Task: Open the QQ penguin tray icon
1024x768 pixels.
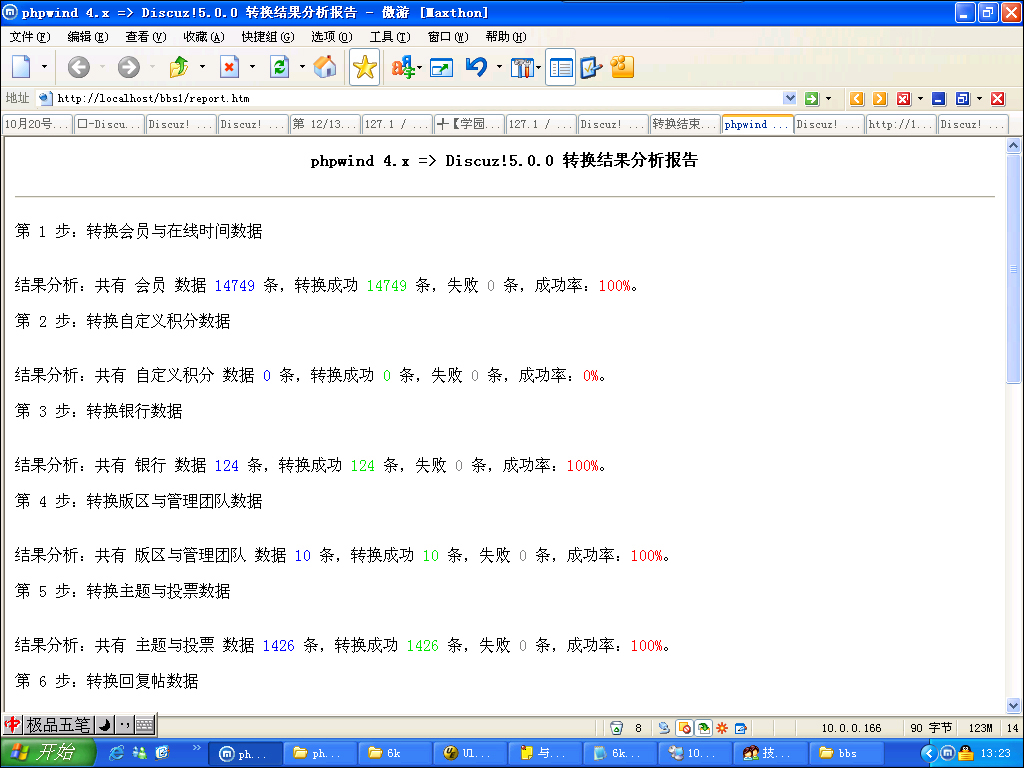Action: point(966,753)
